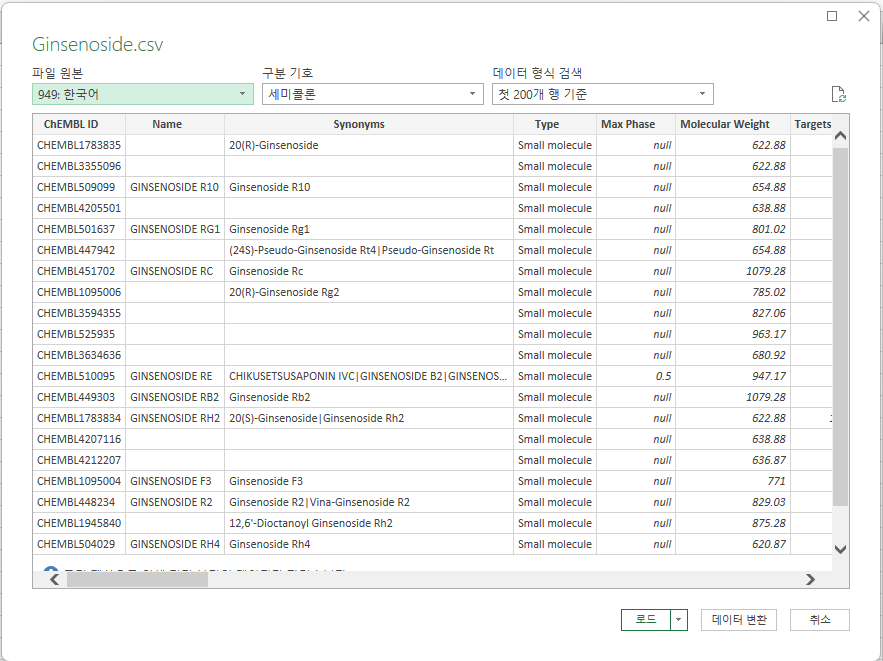Select the ChEMBL ID column header
The height and width of the screenshot is (661, 883).
point(79,124)
